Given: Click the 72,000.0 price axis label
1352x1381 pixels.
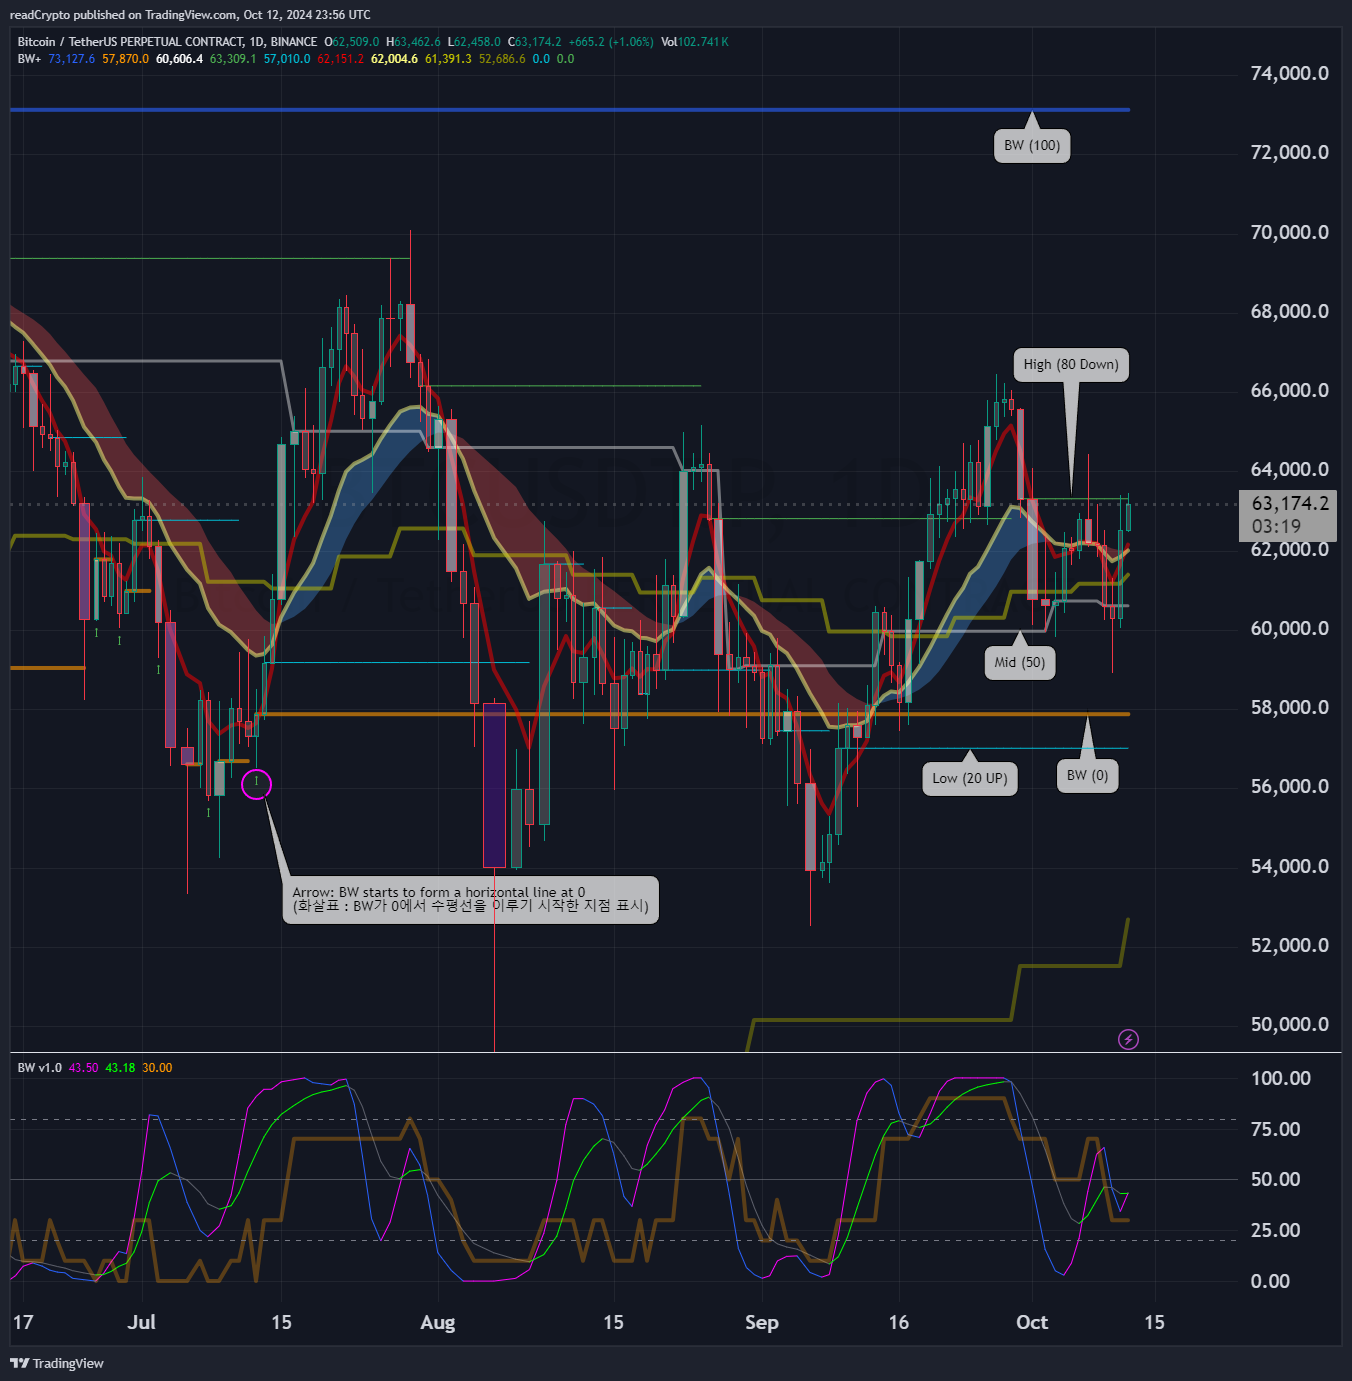Looking at the screenshot, I should (x=1290, y=152).
